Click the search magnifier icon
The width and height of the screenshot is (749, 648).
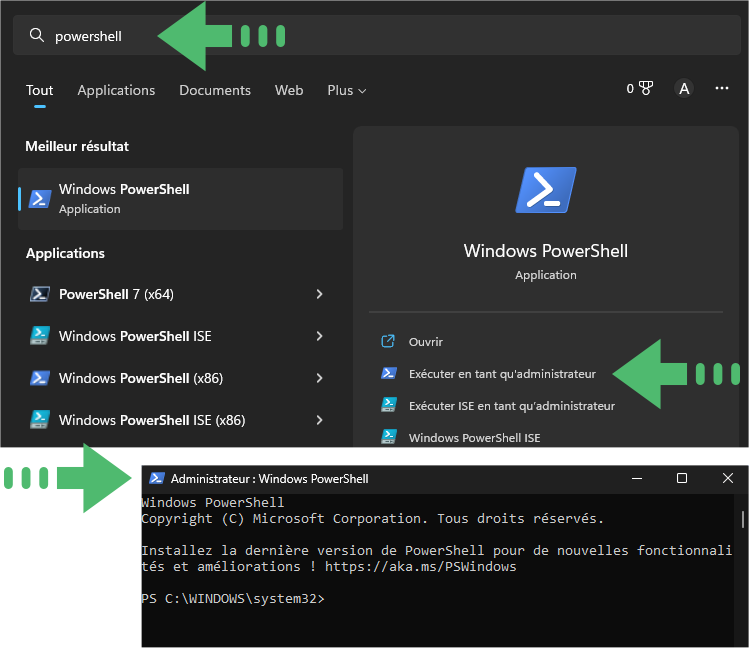tap(36, 35)
